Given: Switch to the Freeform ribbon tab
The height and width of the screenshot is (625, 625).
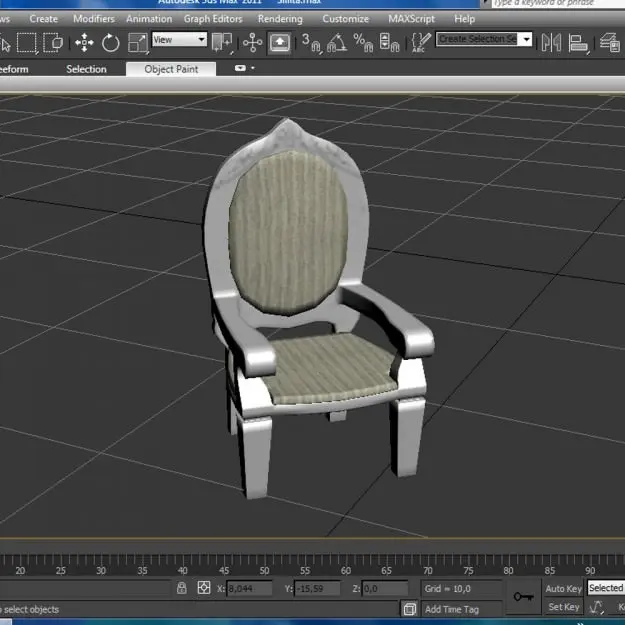Looking at the screenshot, I should coord(14,69).
